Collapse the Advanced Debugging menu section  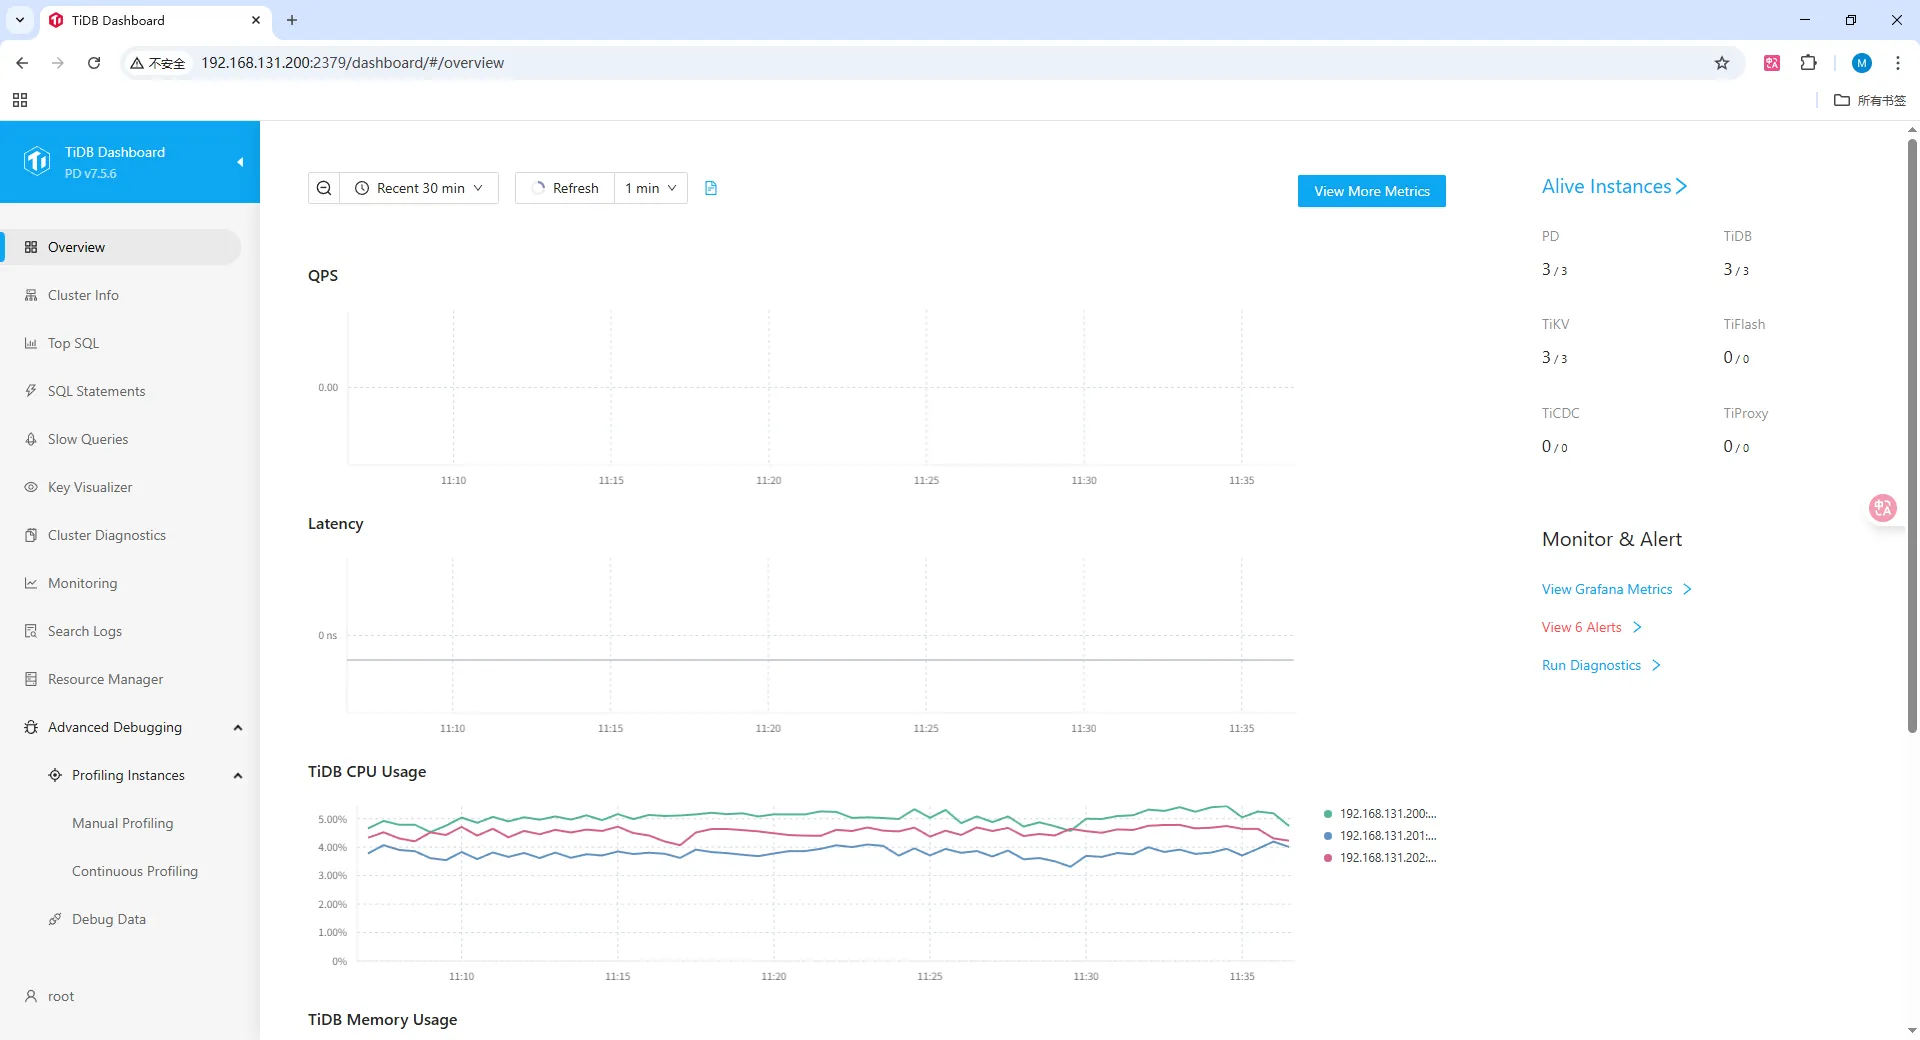(x=237, y=728)
